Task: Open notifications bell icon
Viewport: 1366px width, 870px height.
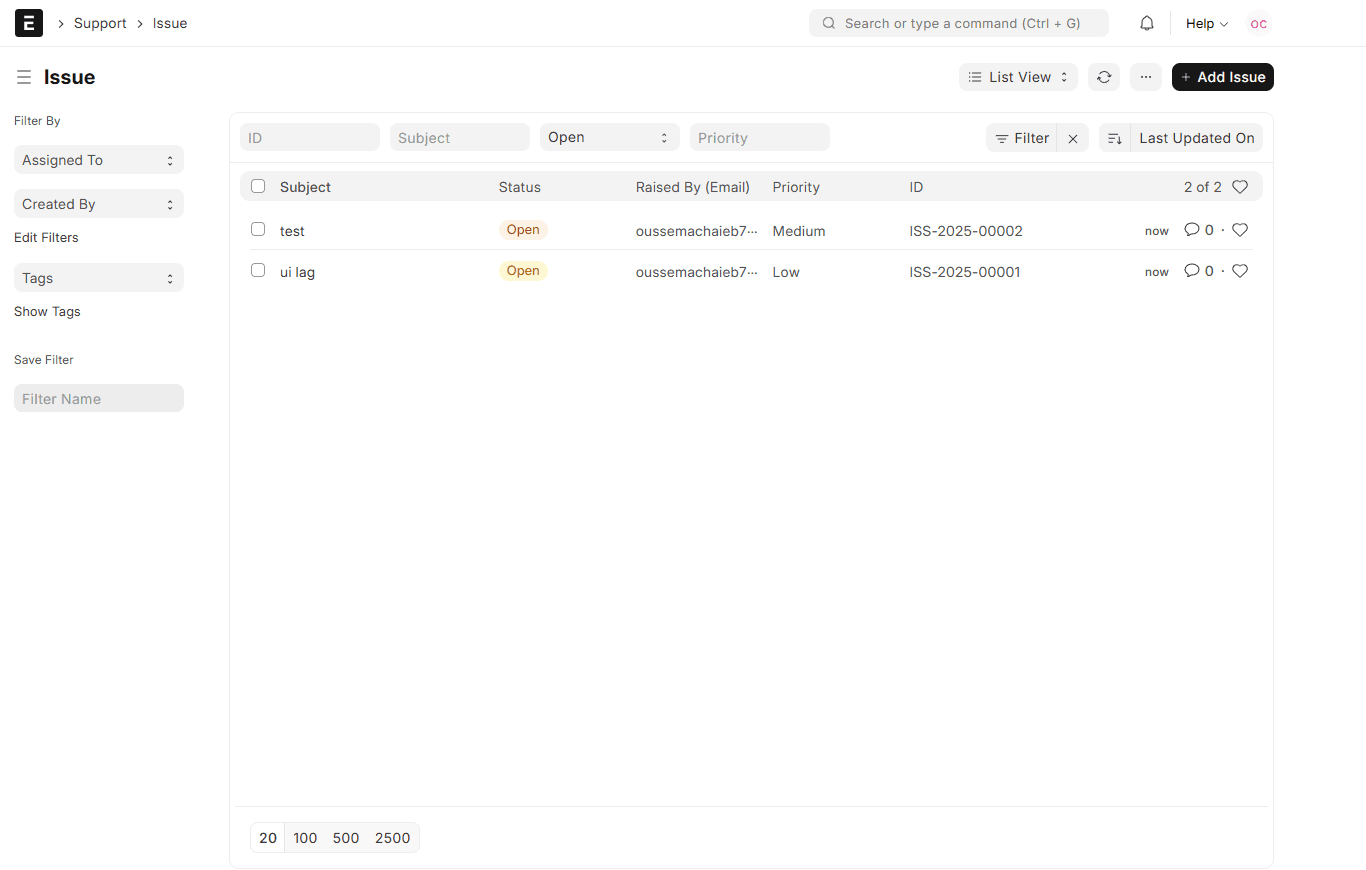Action: pos(1147,23)
